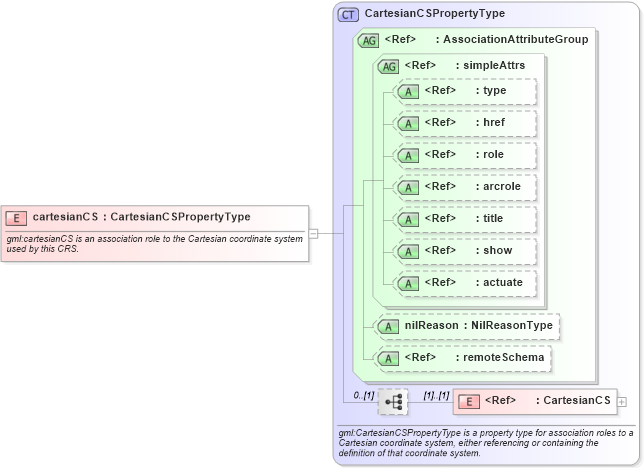Click the type attribute label
Image resolution: width=644 pixels, height=468 pixels.
(x=465, y=90)
